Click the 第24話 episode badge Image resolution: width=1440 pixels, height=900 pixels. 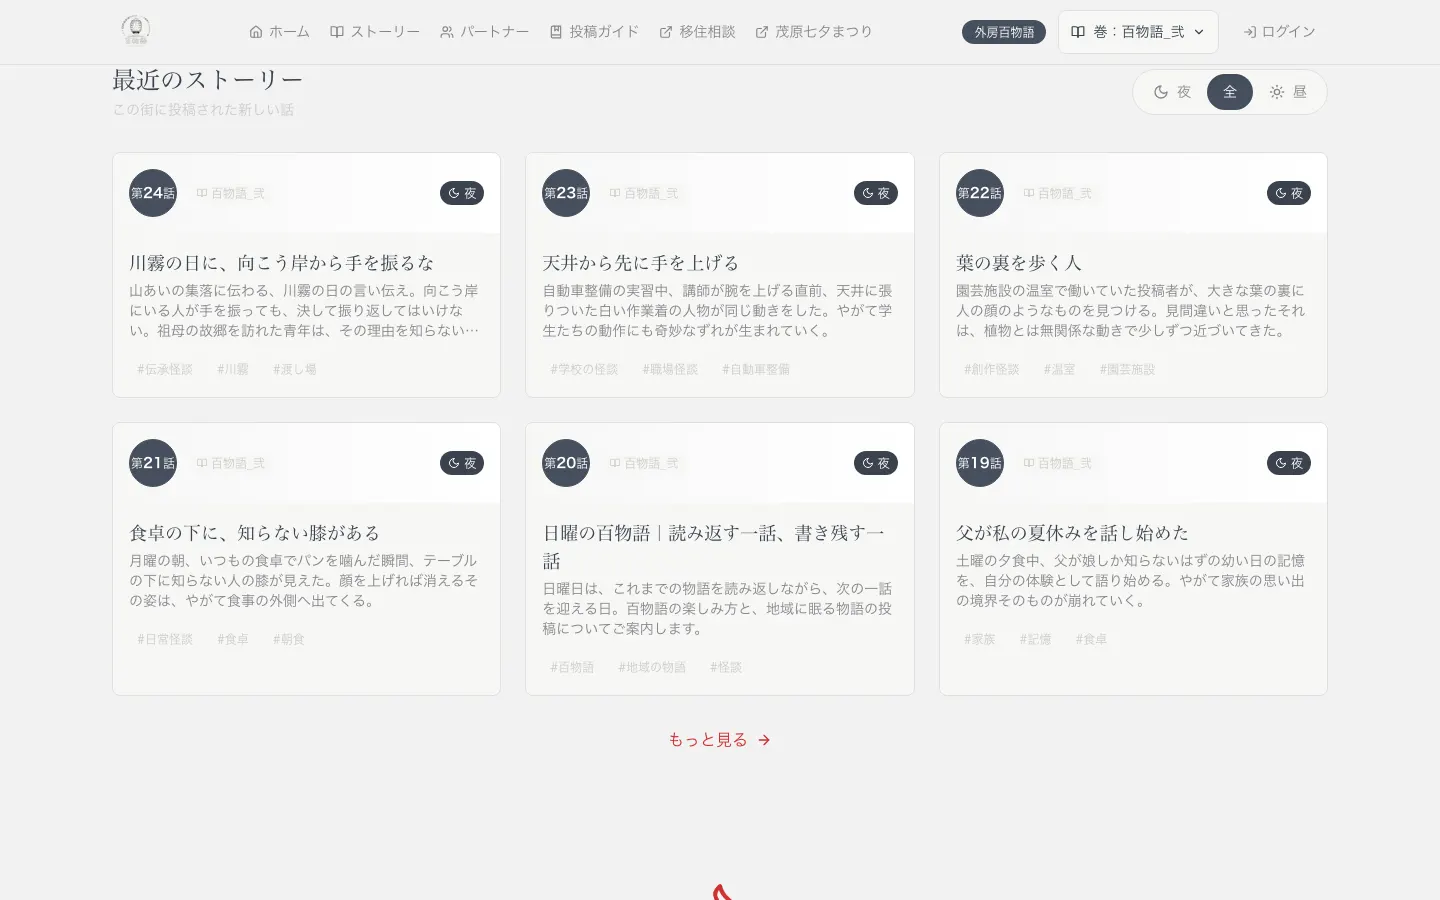[x=153, y=193]
